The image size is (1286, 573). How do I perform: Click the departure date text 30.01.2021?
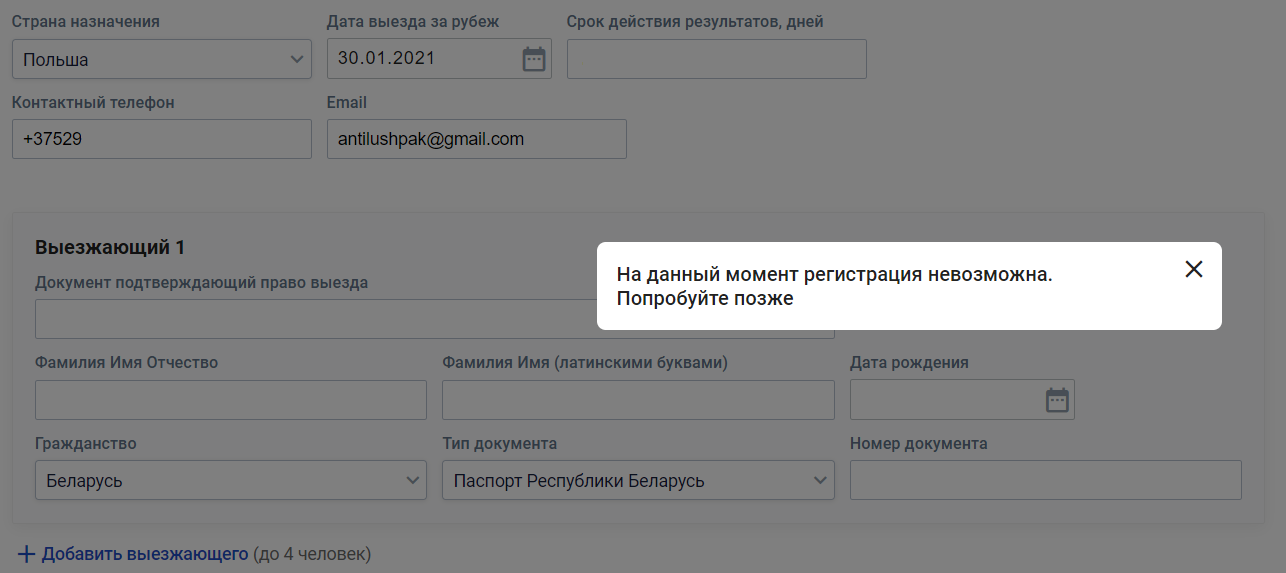point(386,58)
